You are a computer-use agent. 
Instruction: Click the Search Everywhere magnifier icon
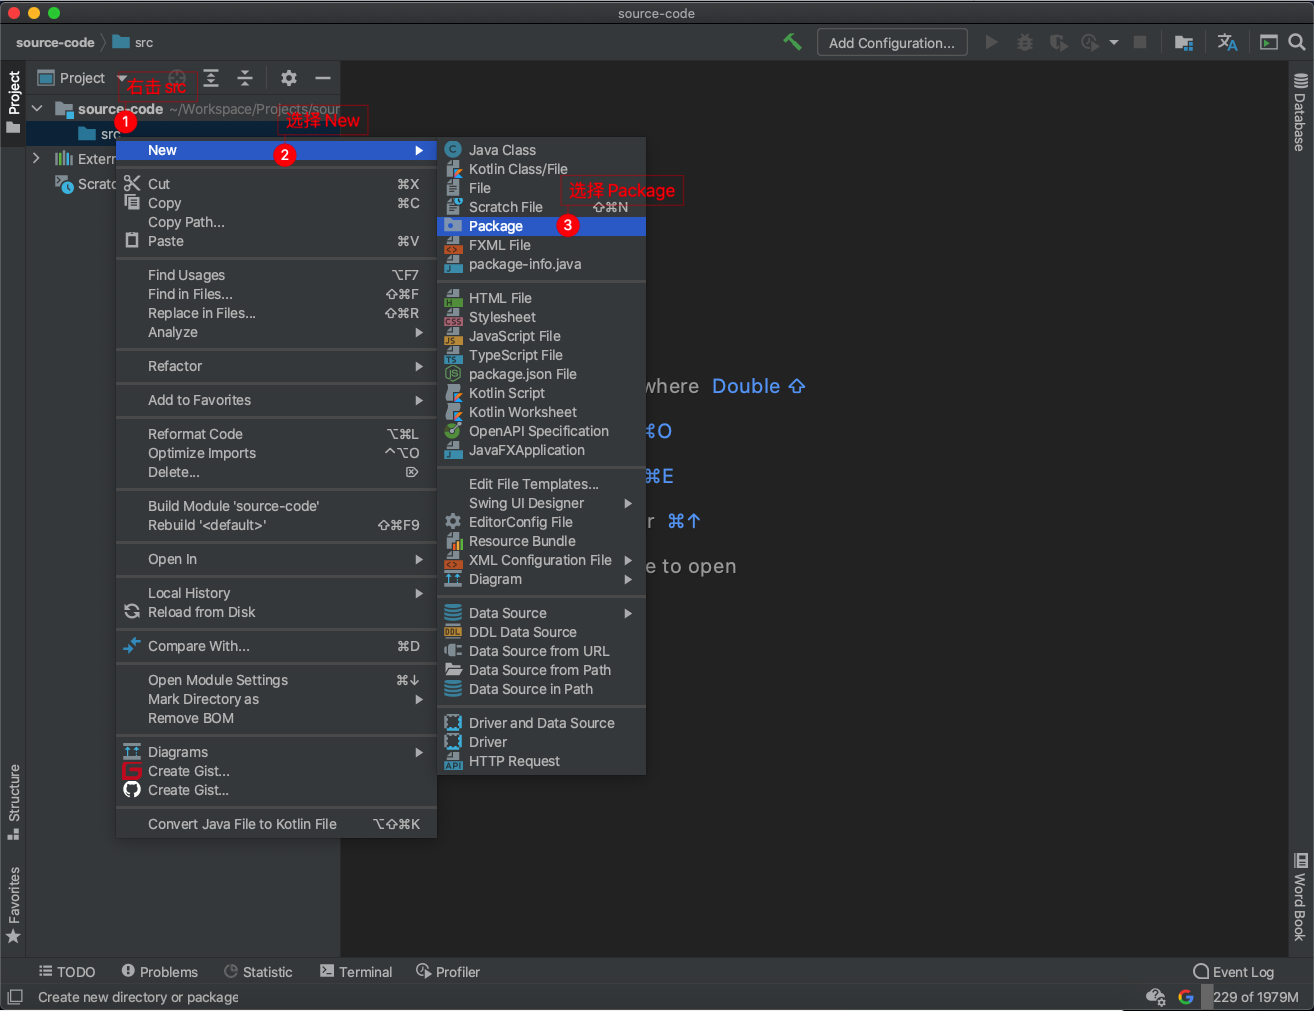[x=1297, y=42]
